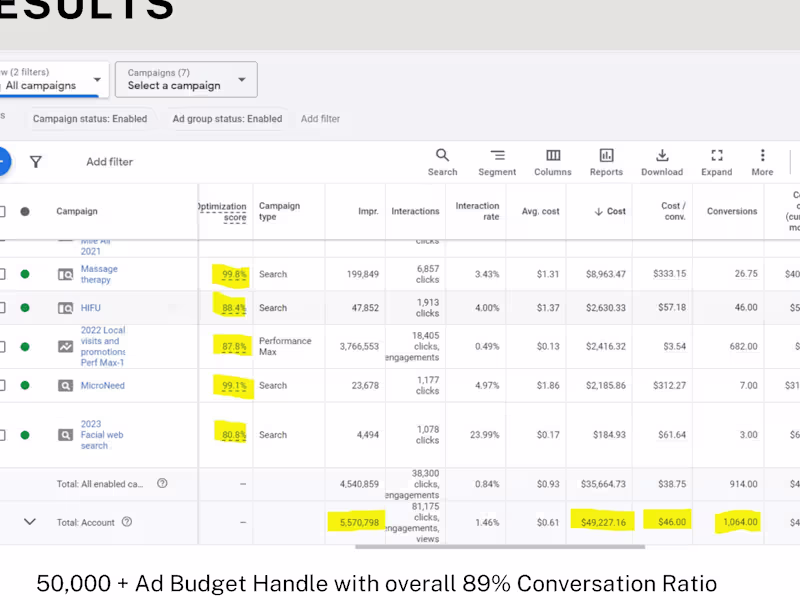Image resolution: width=800 pixels, height=600 pixels.
Task: Sort by Interaction rate column header
Action: coord(477,211)
